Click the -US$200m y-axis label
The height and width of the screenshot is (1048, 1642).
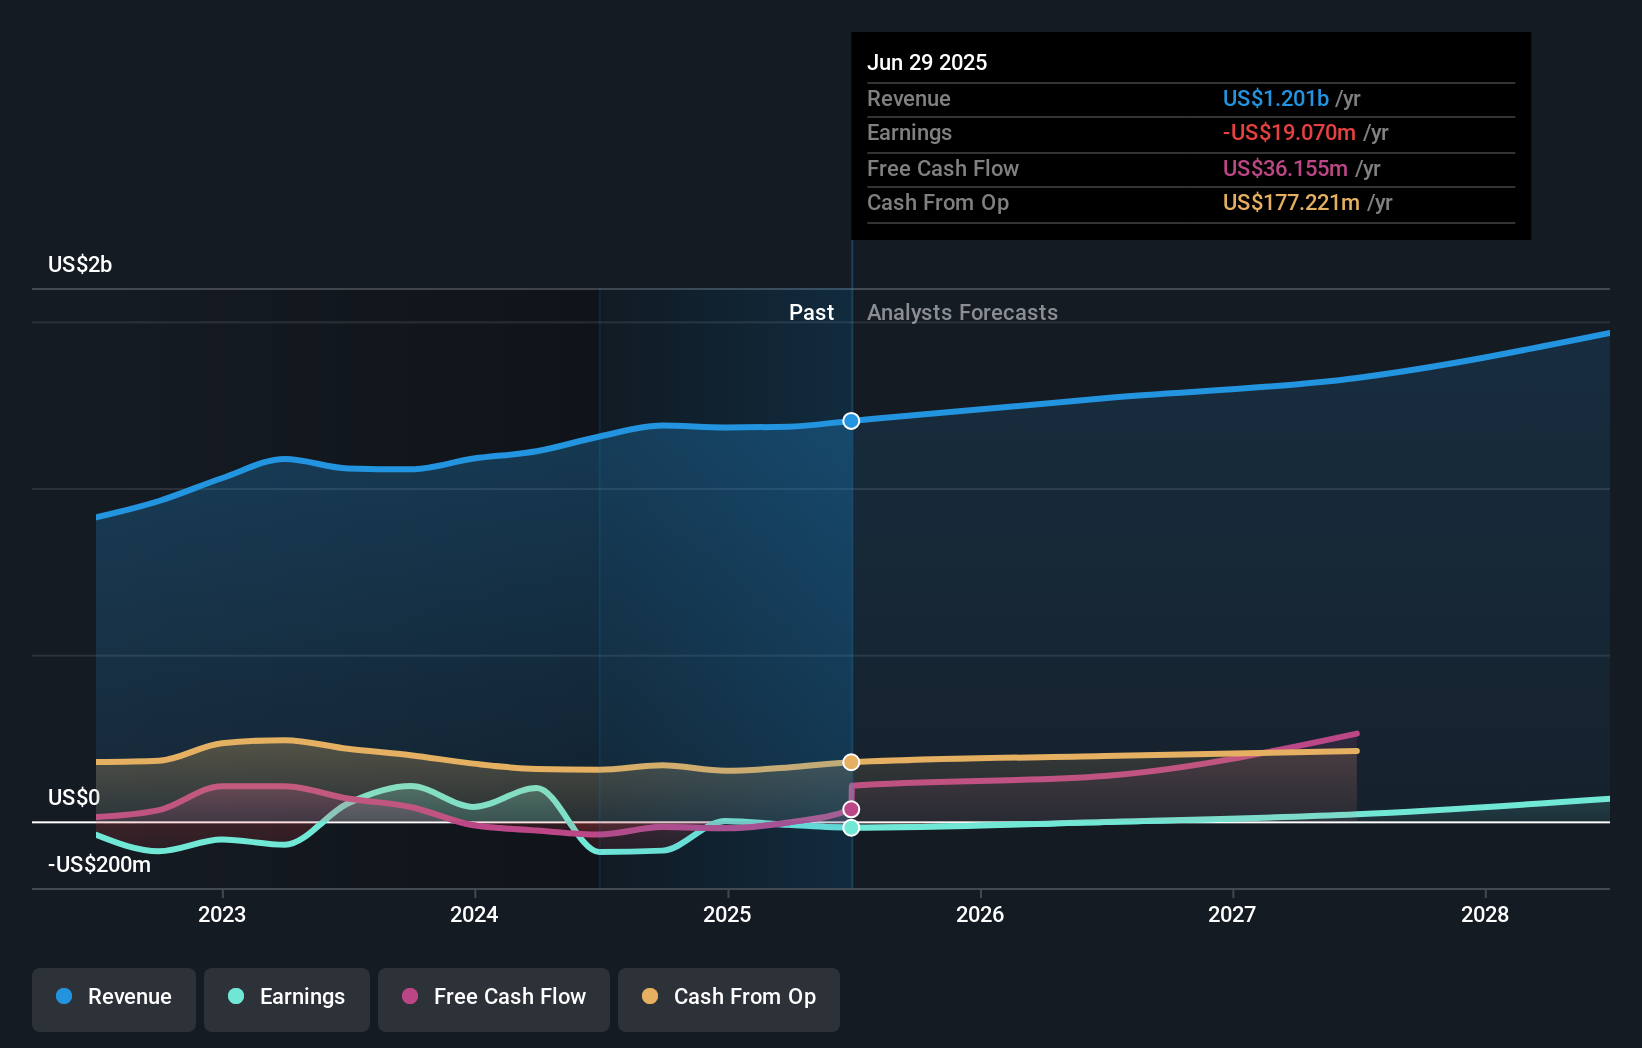pos(99,864)
